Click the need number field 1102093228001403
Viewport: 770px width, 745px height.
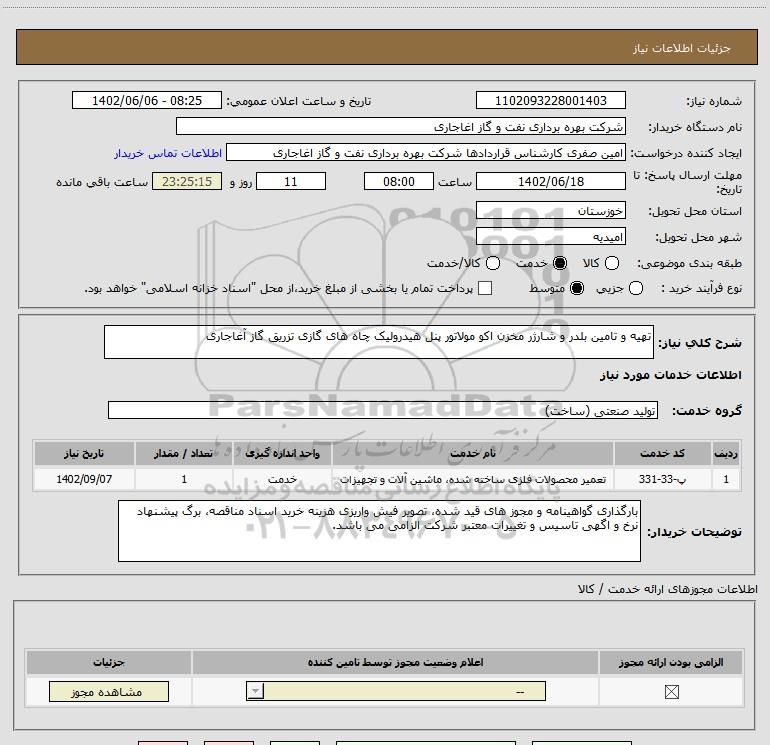(550, 100)
